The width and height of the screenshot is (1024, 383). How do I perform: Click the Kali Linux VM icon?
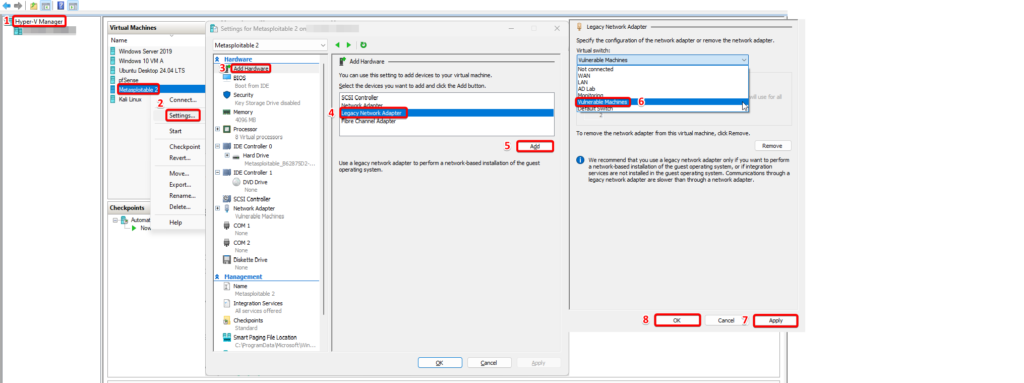(113, 99)
